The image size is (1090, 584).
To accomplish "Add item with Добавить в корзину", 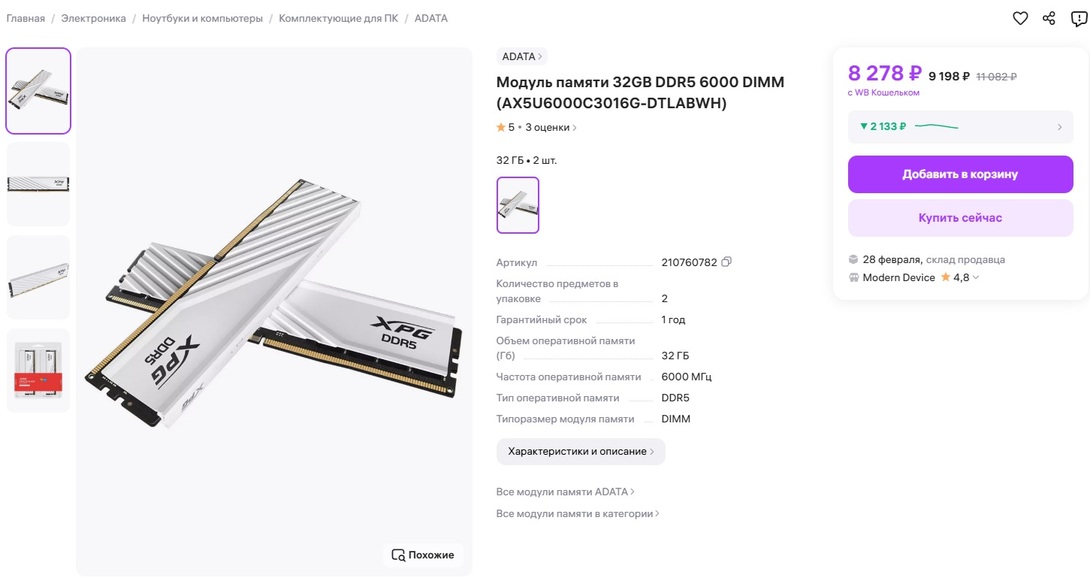I will 960,175.
